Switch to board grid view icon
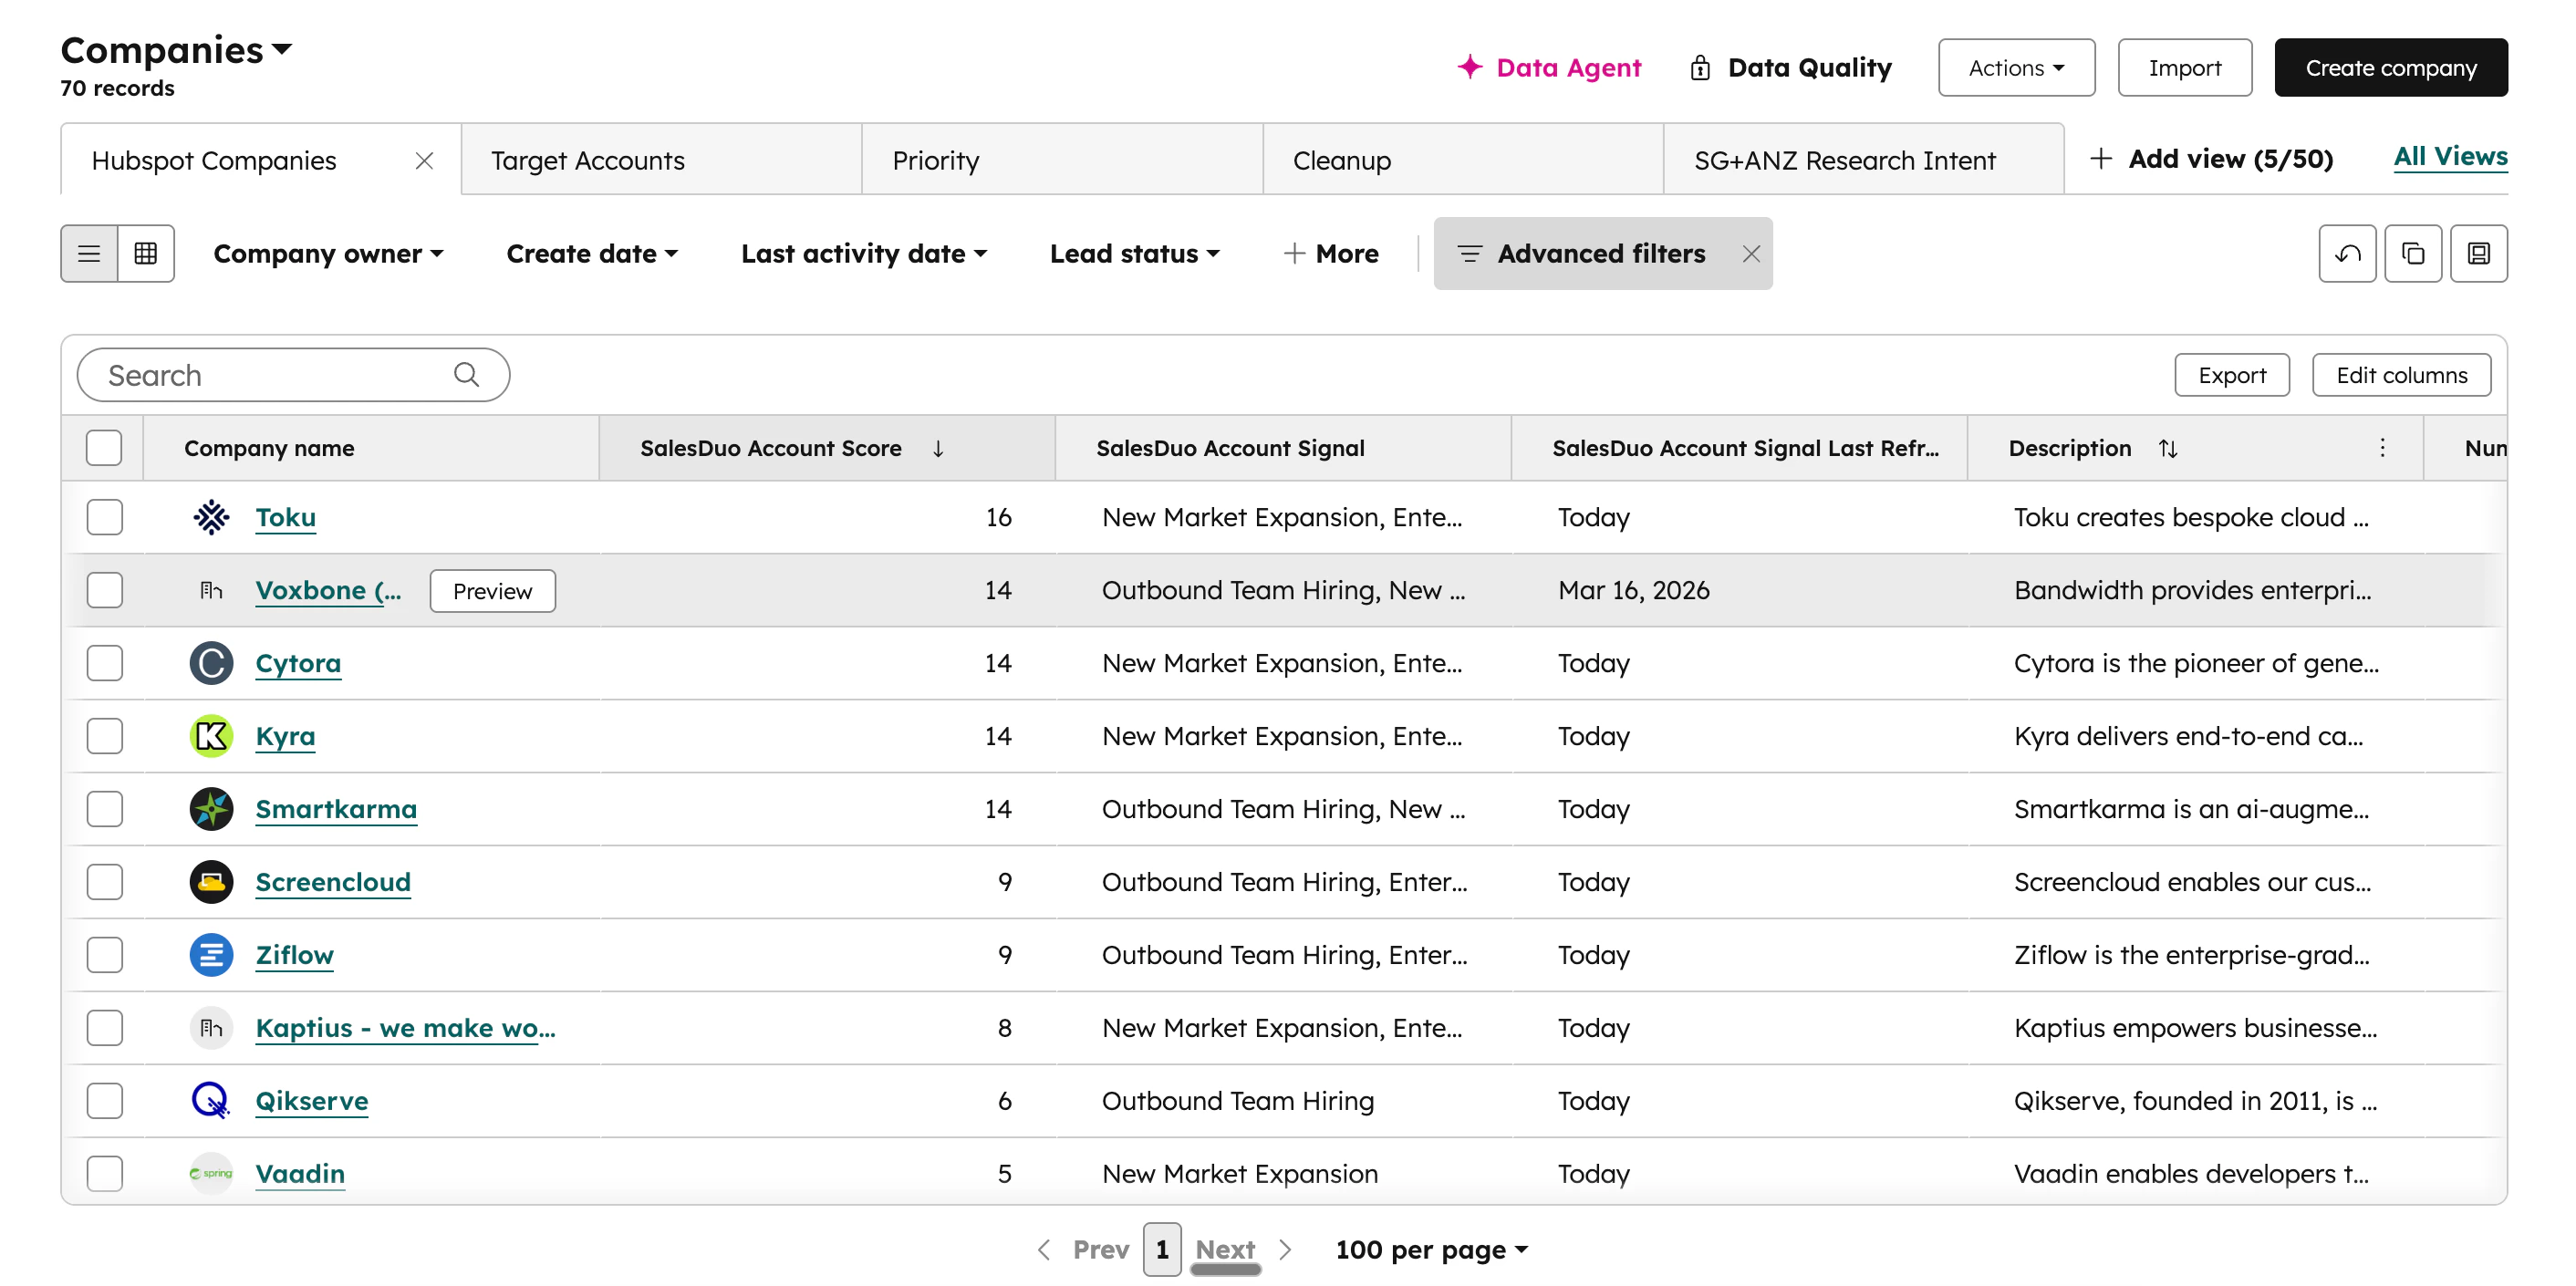Viewport: 2576px width, 1286px height. tap(146, 254)
